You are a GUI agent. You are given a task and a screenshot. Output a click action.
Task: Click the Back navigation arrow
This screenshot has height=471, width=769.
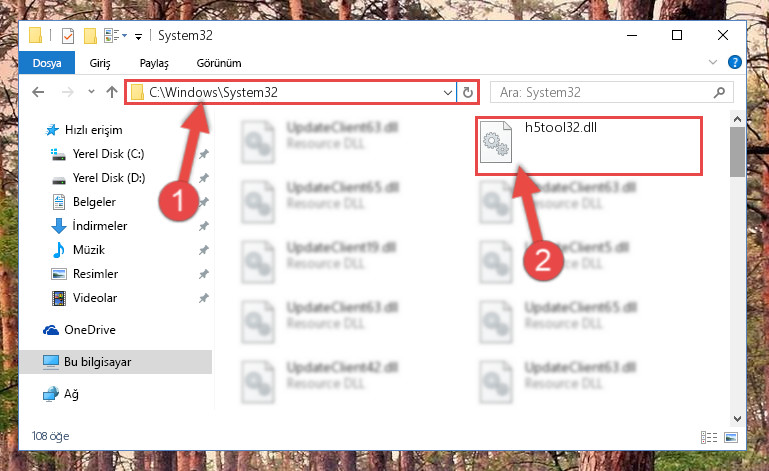[38, 92]
